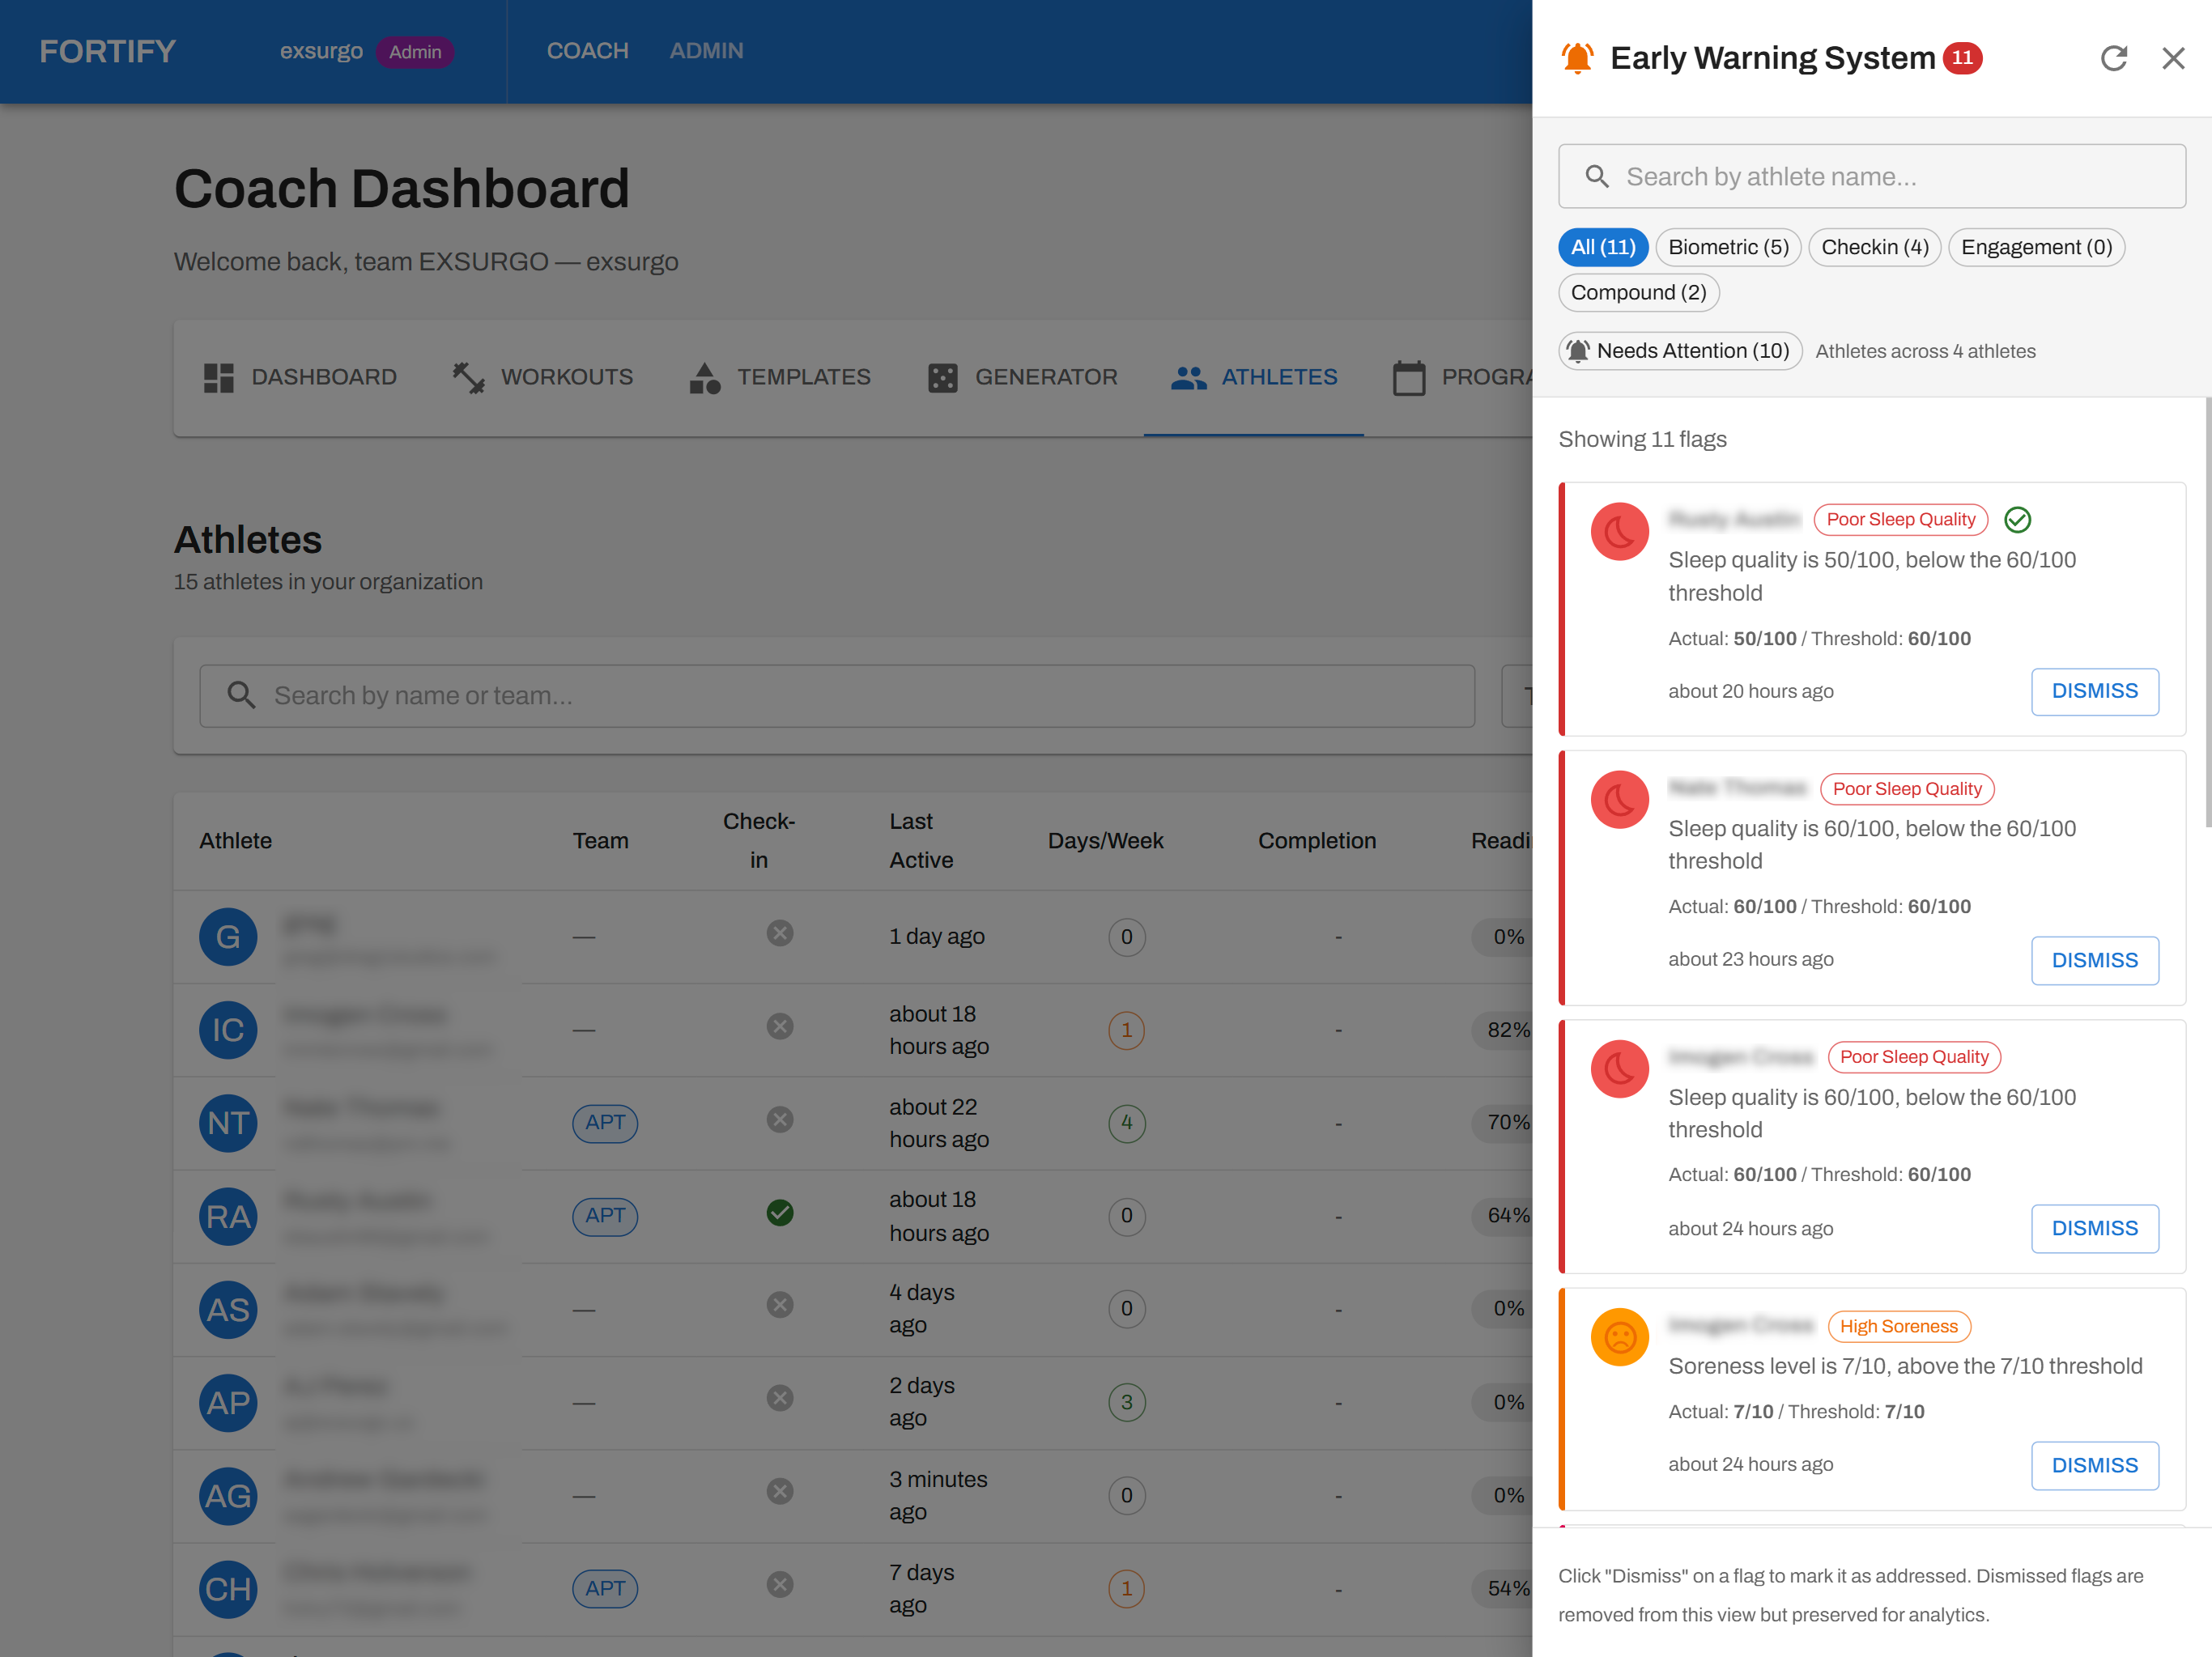Click the bell icon beside Early Warning System
2212x1657 pixels.
point(1578,57)
